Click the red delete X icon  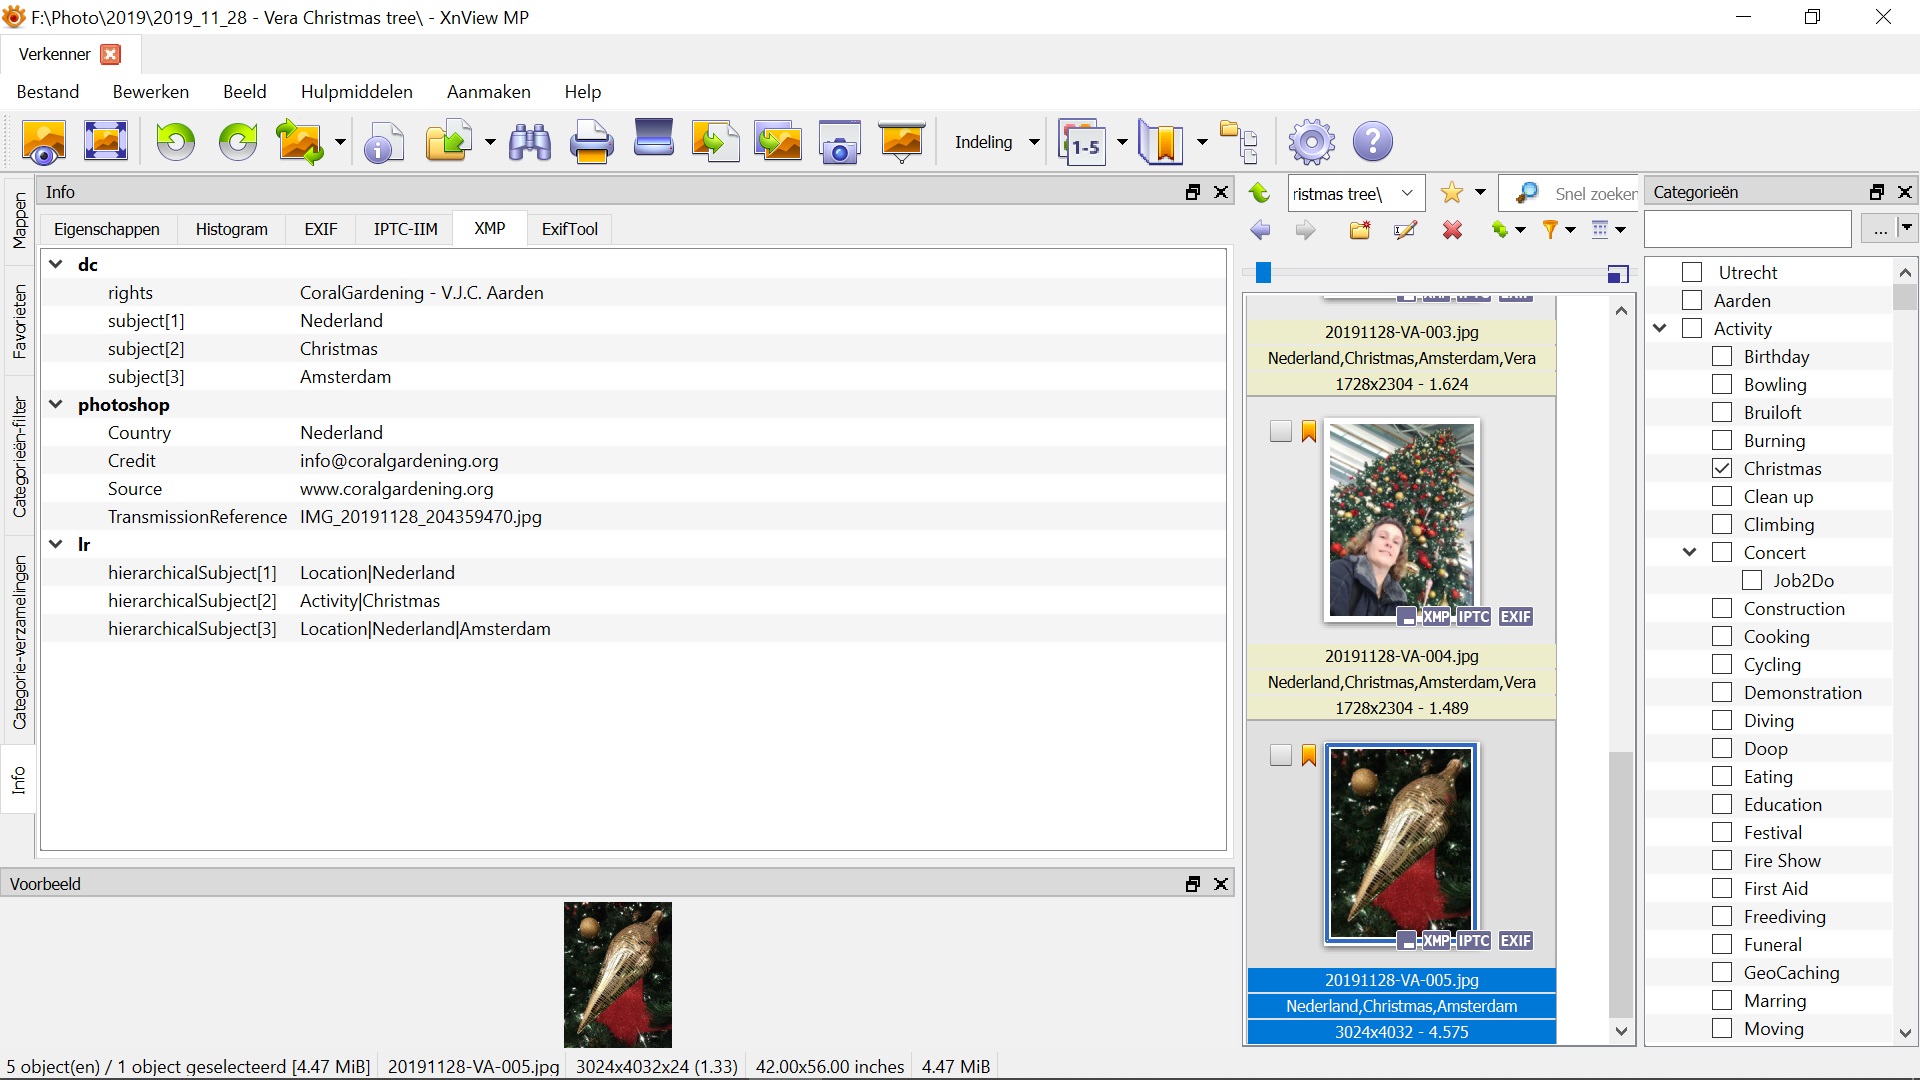(x=1452, y=230)
